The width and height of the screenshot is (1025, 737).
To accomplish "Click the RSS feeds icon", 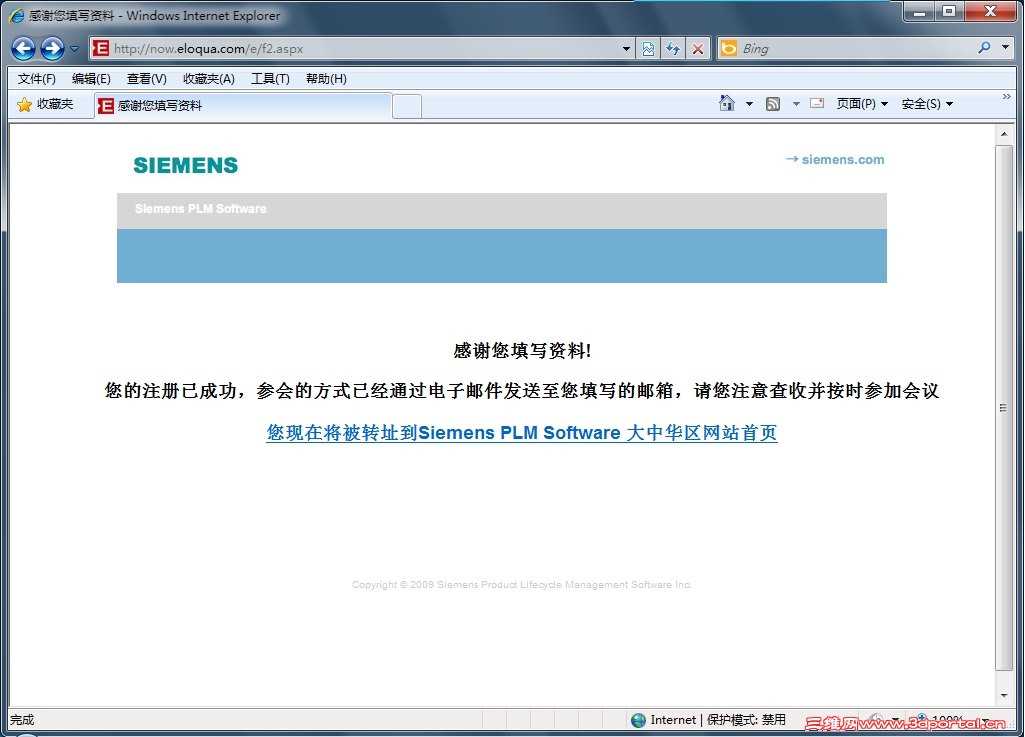I will [773, 104].
